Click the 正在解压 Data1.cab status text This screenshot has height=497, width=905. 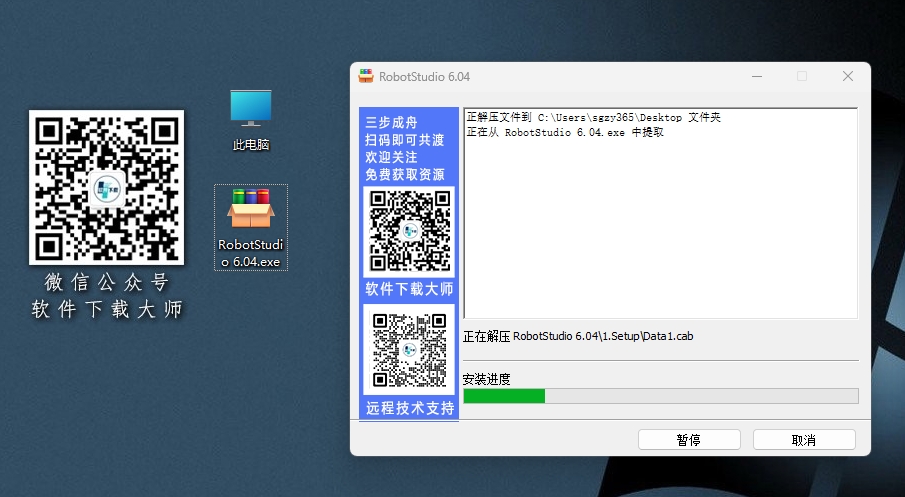578,336
